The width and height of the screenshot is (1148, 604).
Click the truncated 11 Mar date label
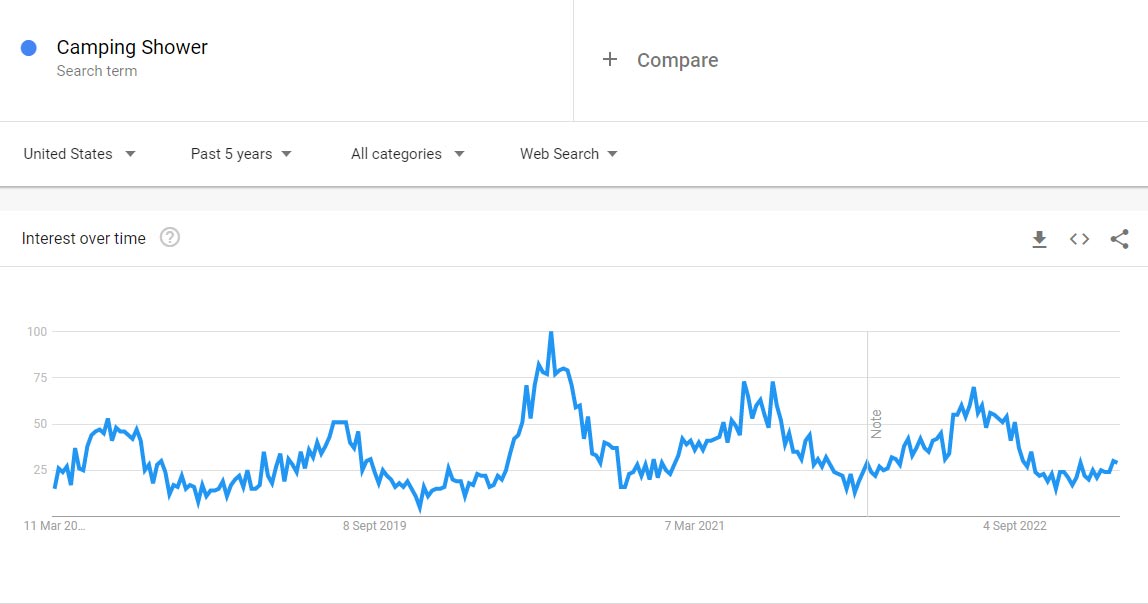pos(55,526)
